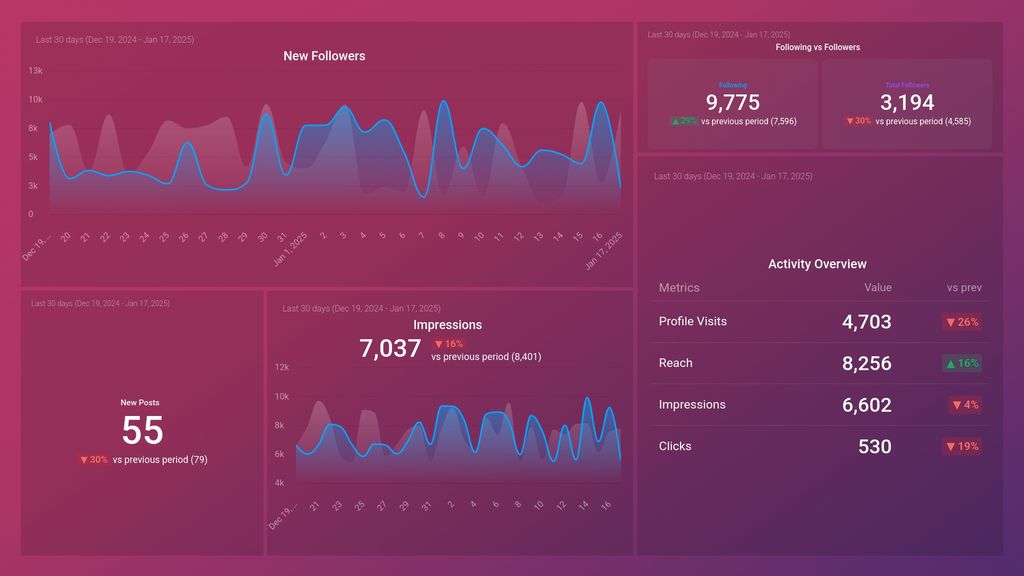Click the 4% decrease badge

click(x=965, y=405)
